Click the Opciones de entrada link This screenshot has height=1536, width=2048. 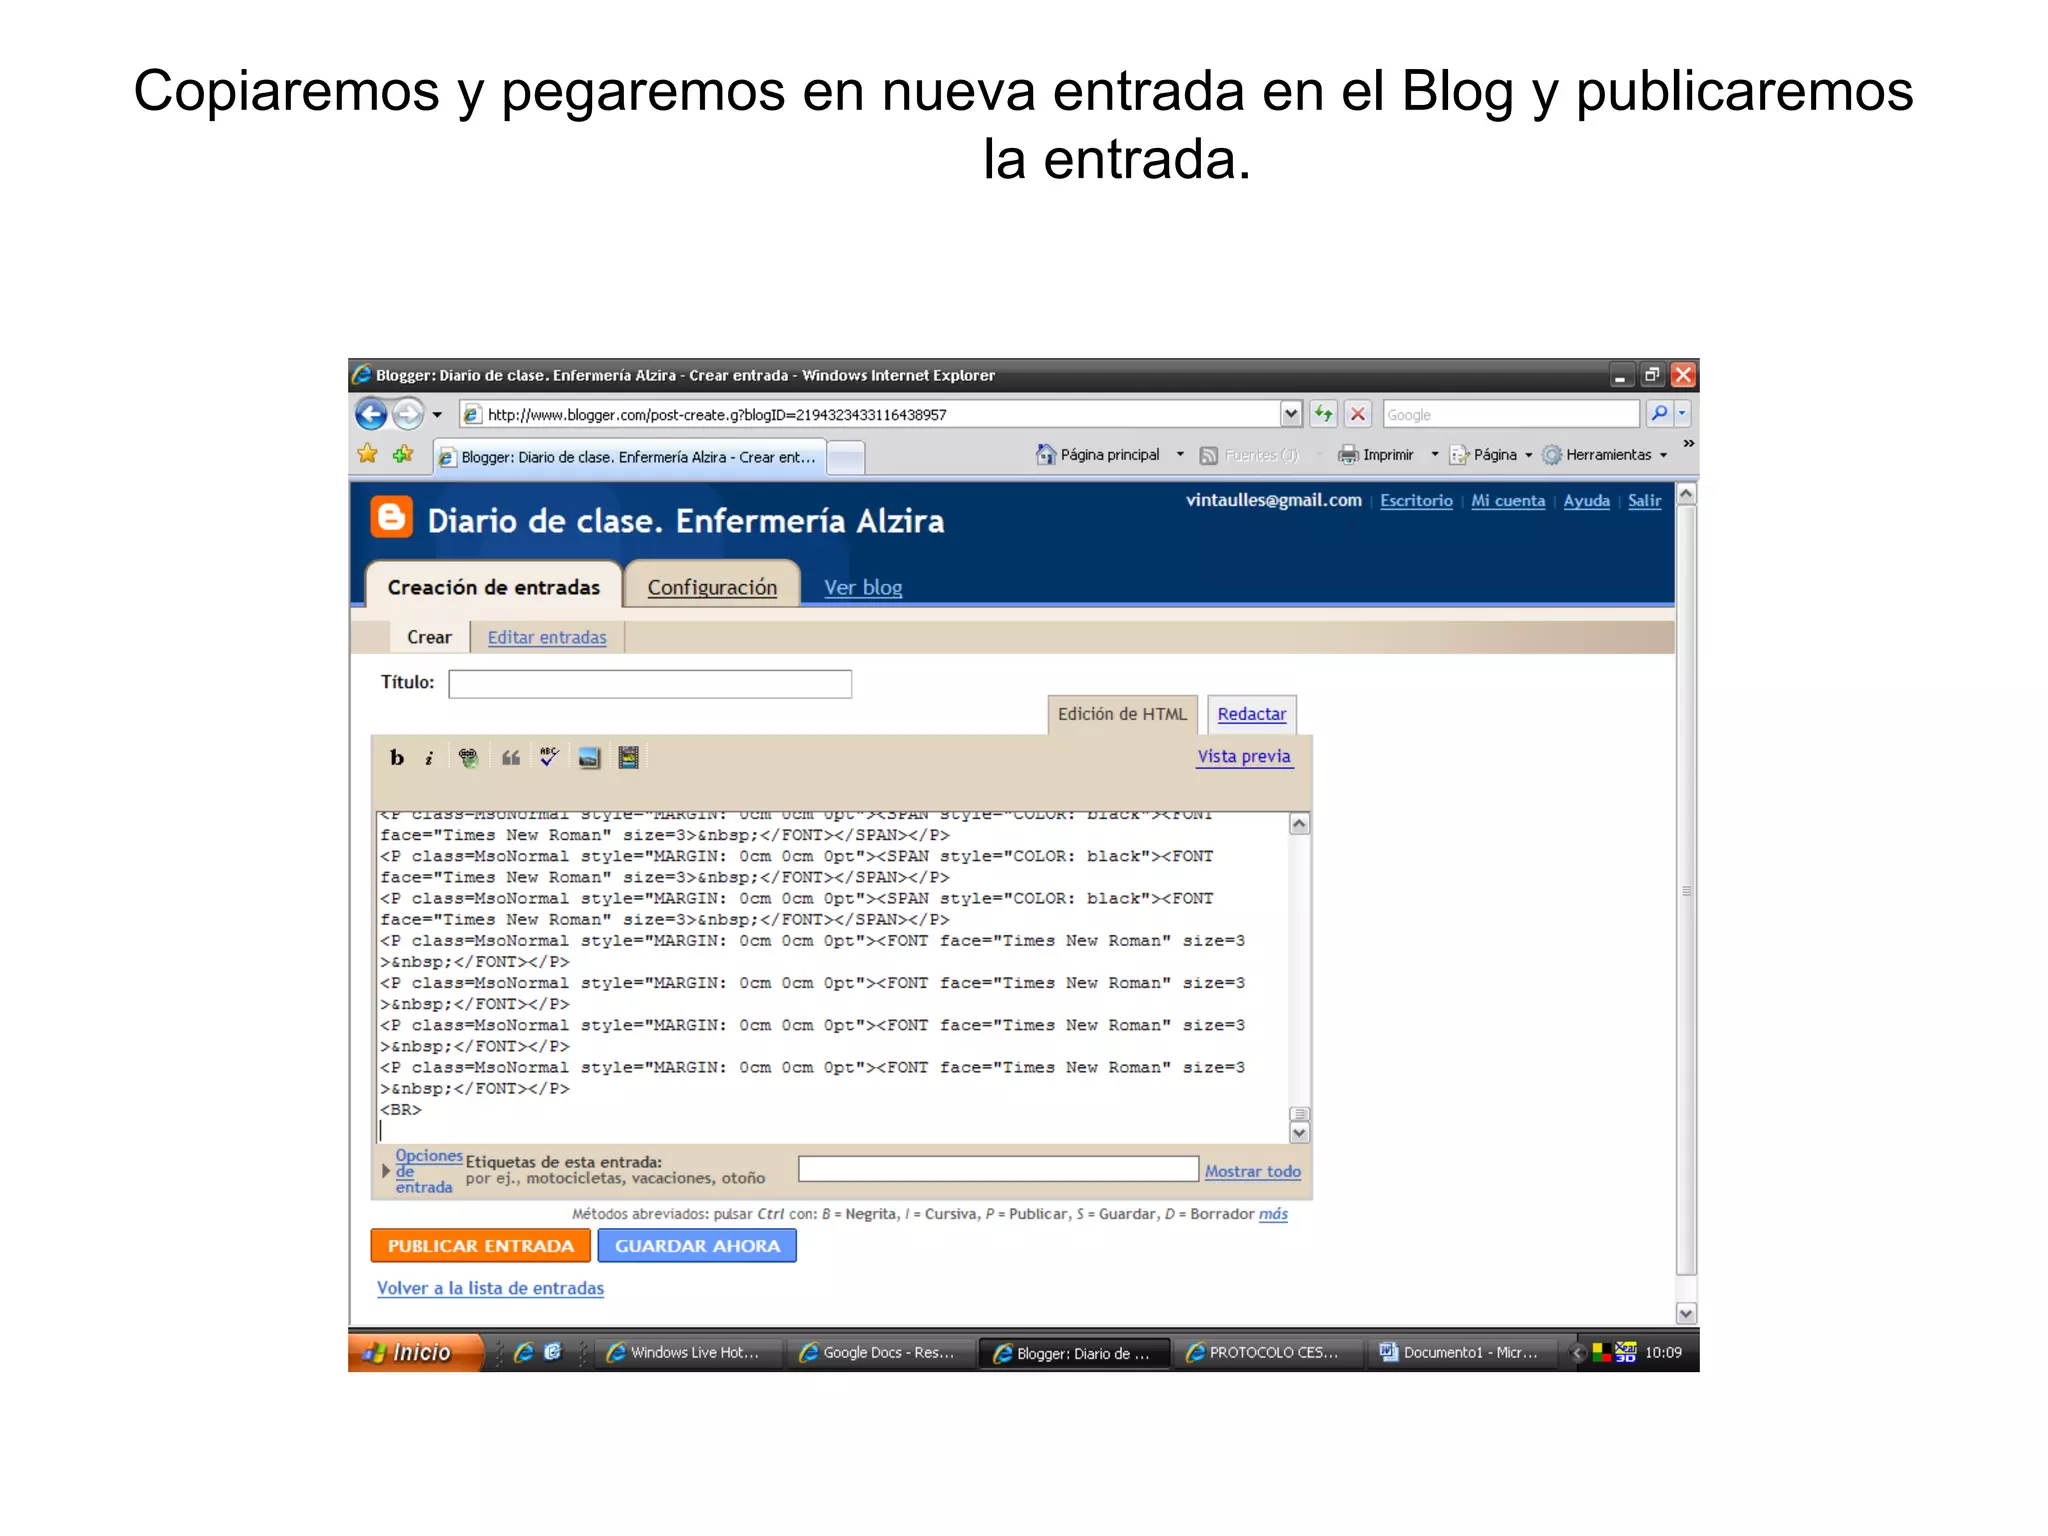428,1171
